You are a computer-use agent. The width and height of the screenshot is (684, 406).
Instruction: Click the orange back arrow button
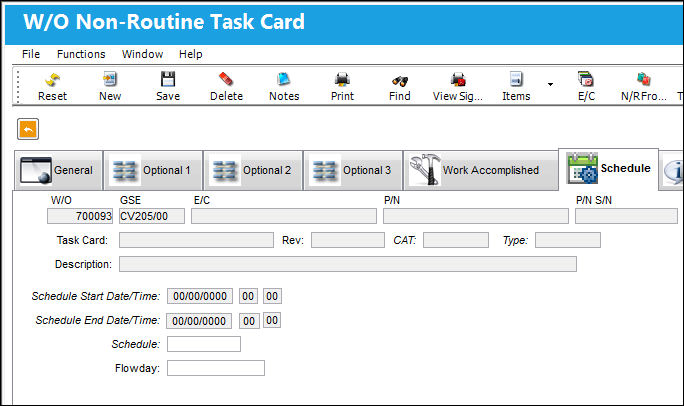click(28, 129)
